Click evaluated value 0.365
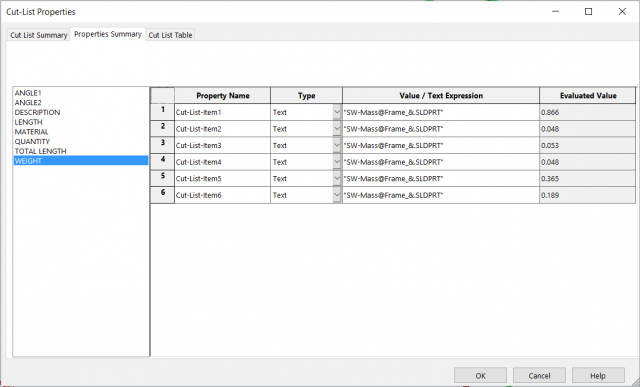Screen dimensions: 640x387 [x=588, y=178]
